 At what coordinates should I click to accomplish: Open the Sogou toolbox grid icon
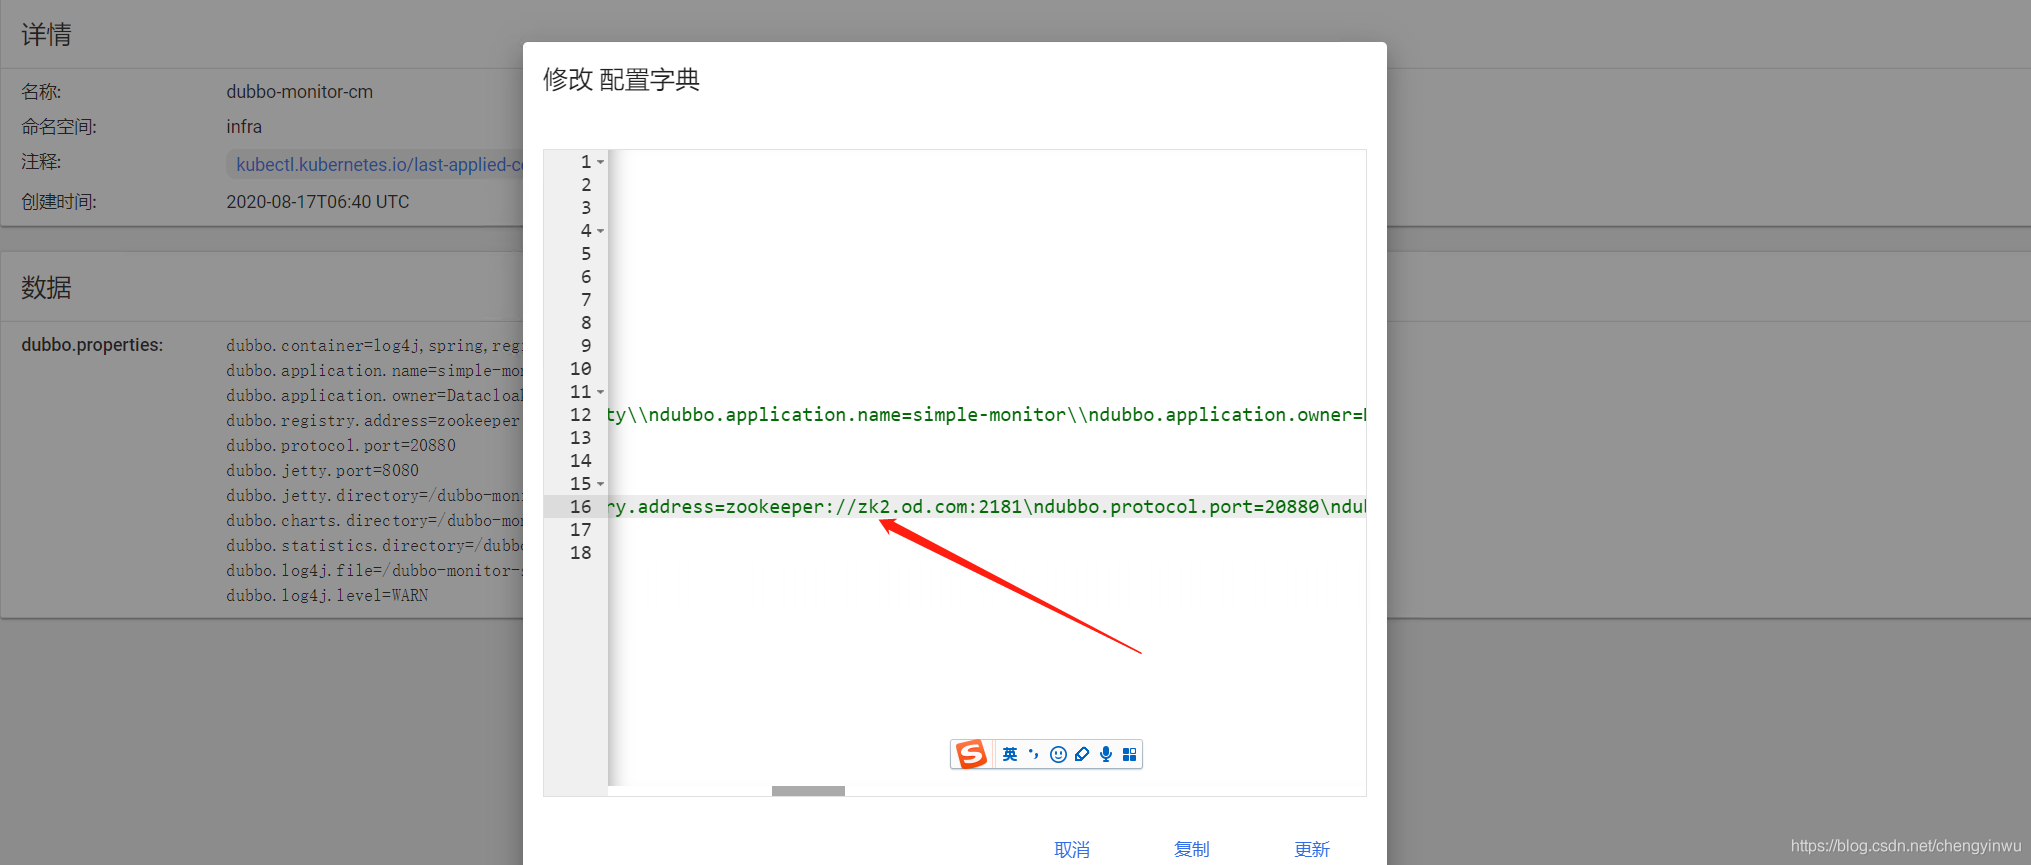click(x=1129, y=754)
